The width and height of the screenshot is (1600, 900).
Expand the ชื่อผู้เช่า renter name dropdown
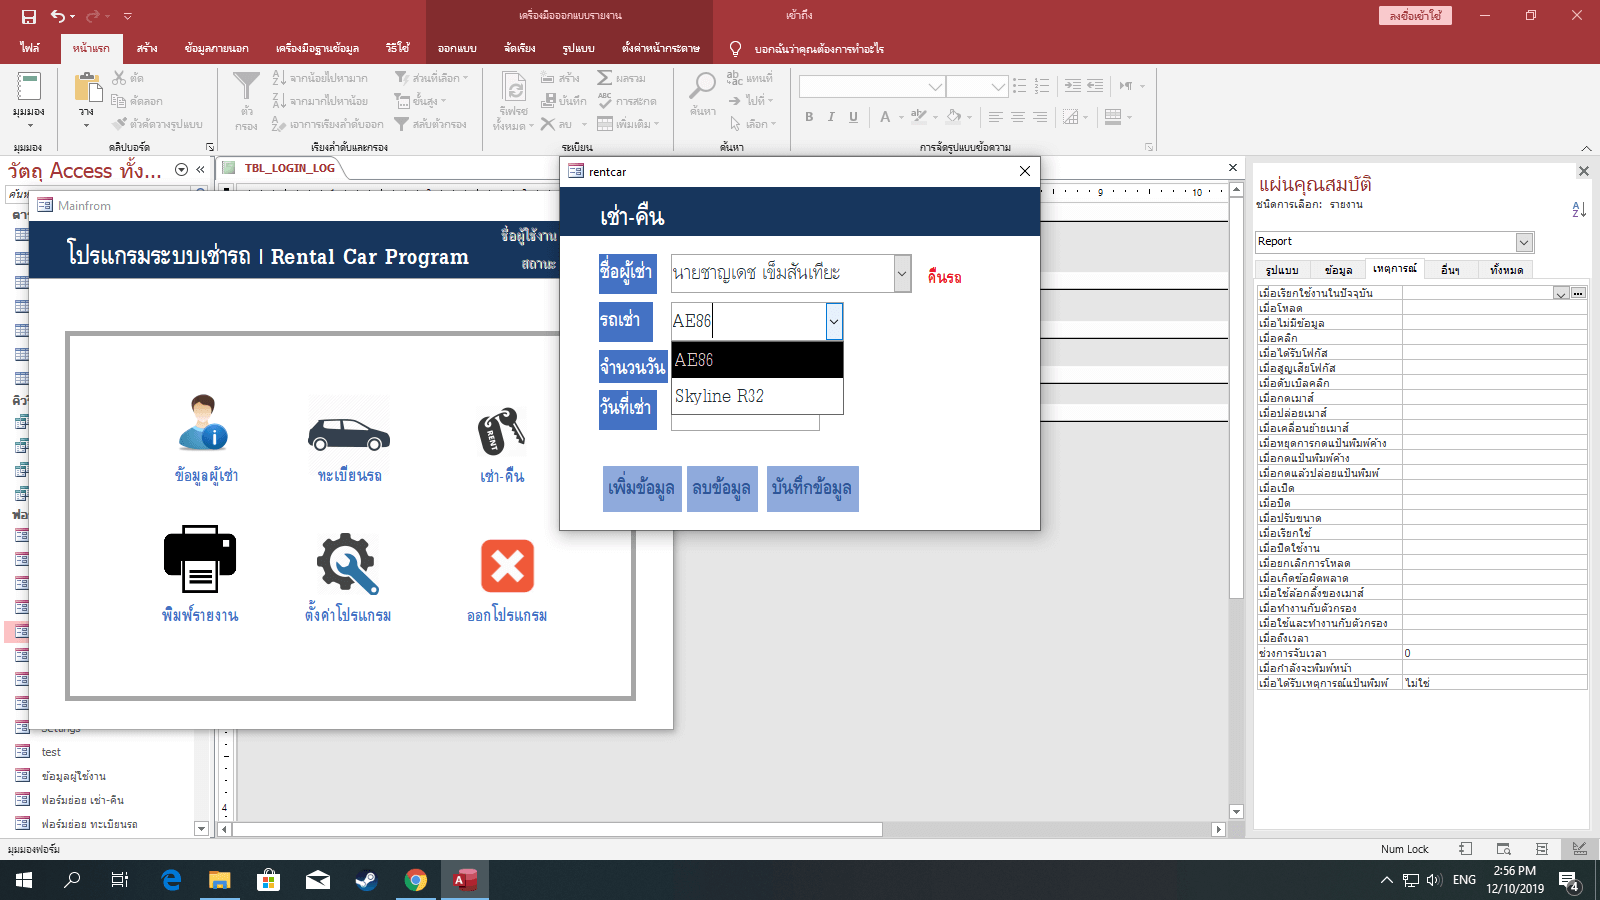point(902,273)
